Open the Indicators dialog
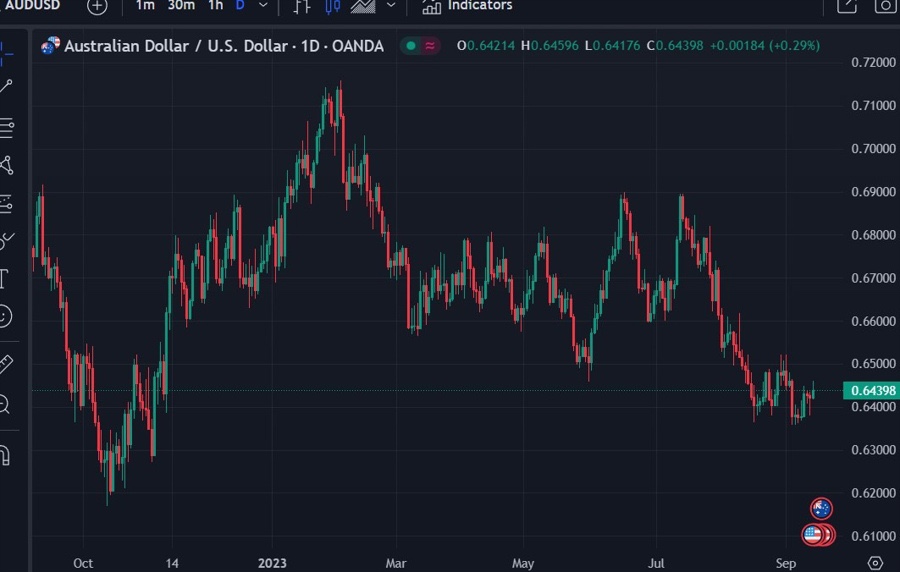 467,6
